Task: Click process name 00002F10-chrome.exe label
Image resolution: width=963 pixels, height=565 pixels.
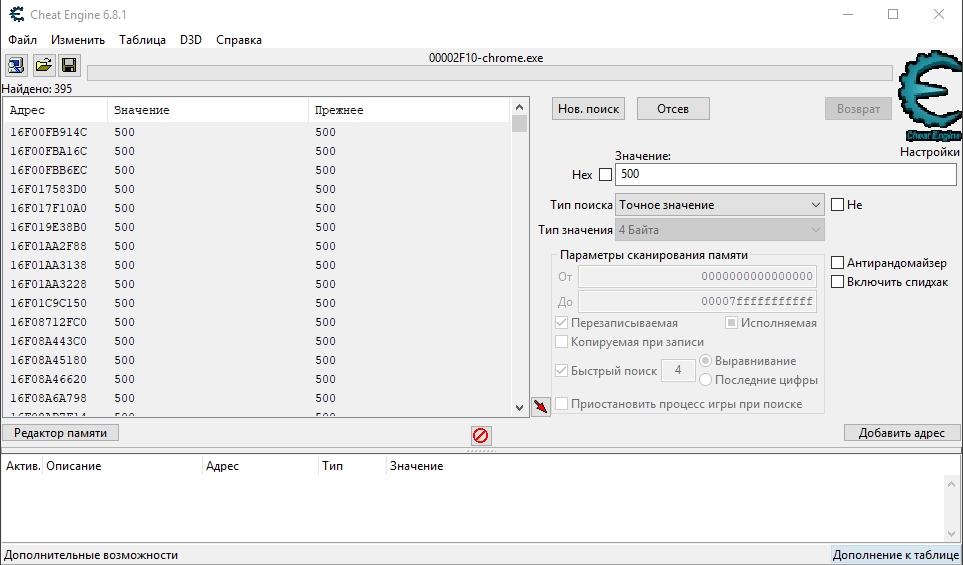Action: 486,58
